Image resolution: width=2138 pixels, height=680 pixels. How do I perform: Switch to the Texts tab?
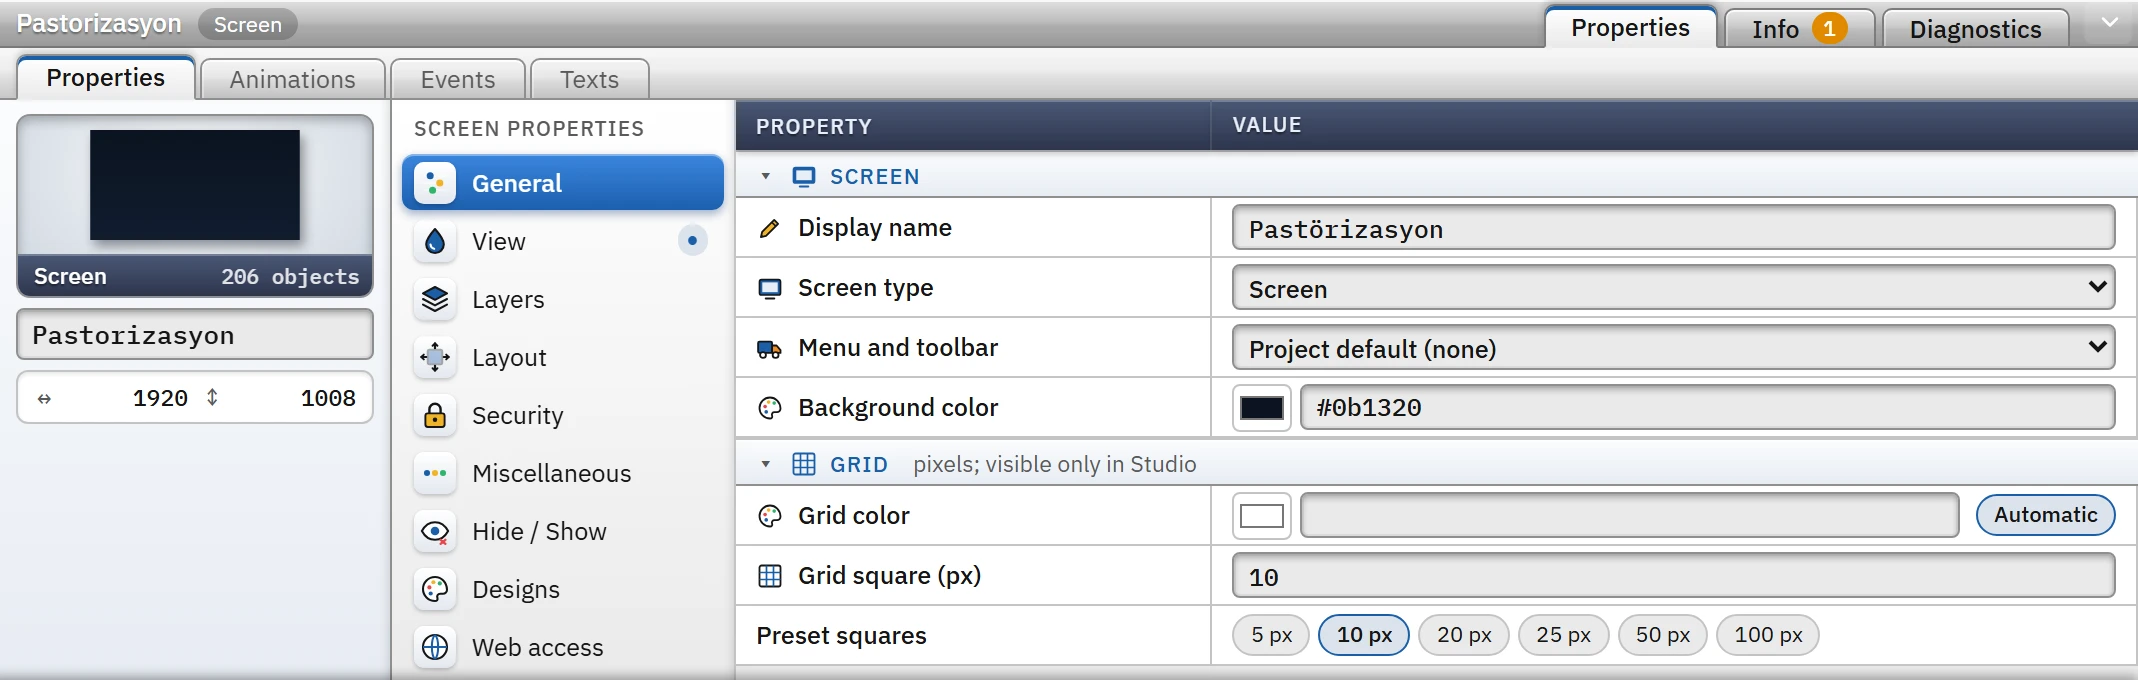tap(589, 79)
